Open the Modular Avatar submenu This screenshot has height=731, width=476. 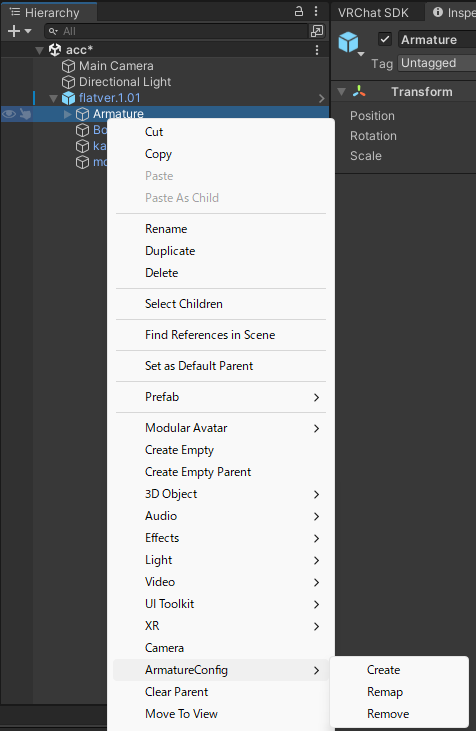coord(221,428)
